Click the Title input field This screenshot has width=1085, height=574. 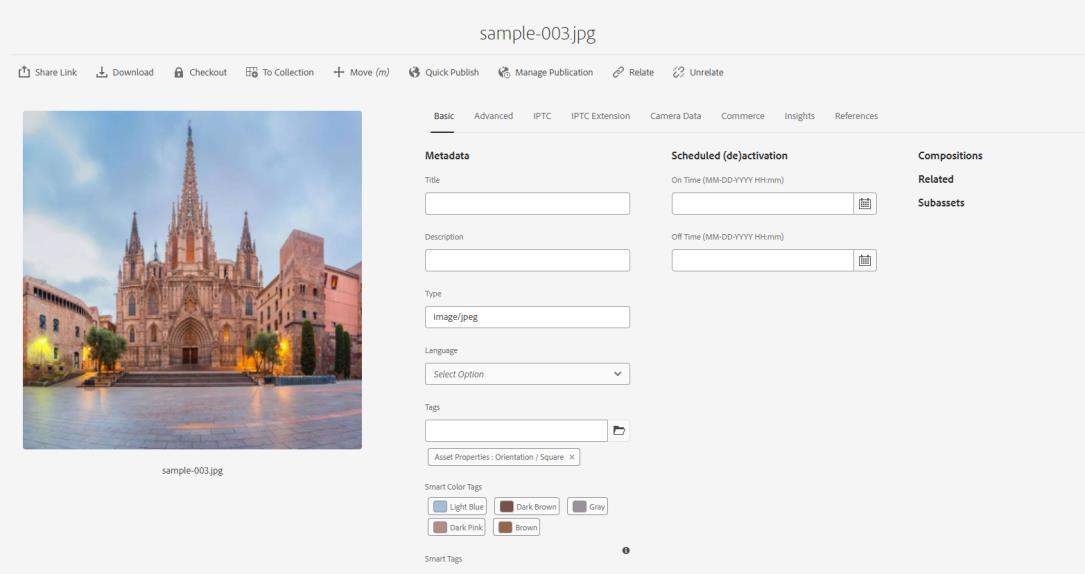coord(527,203)
